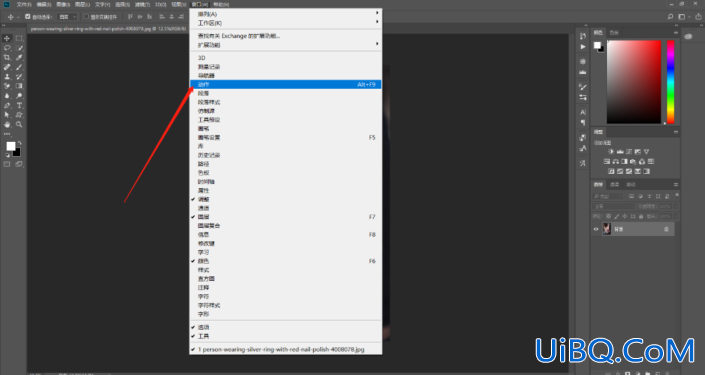Choose 动作 Alt+F9 from the menu
This screenshot has width=705, height=375.
pos(286,85)
